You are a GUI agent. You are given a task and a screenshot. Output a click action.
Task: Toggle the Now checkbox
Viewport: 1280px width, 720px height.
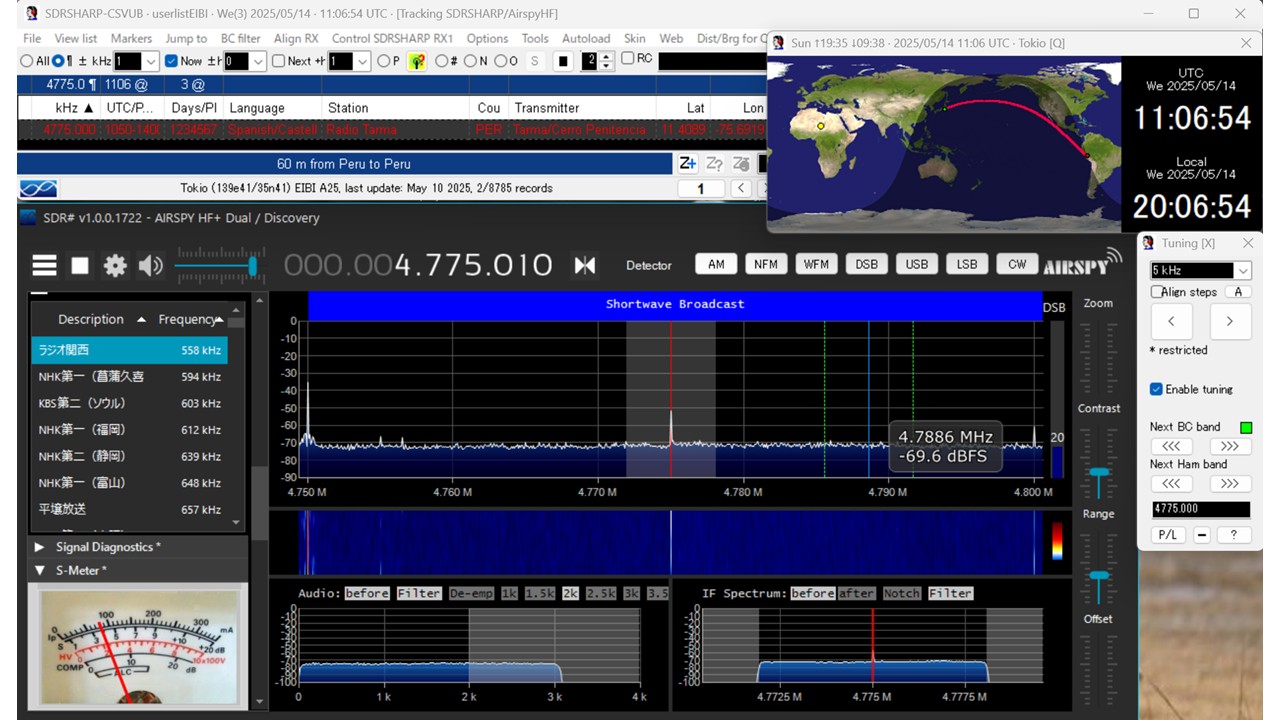(171, 61)
